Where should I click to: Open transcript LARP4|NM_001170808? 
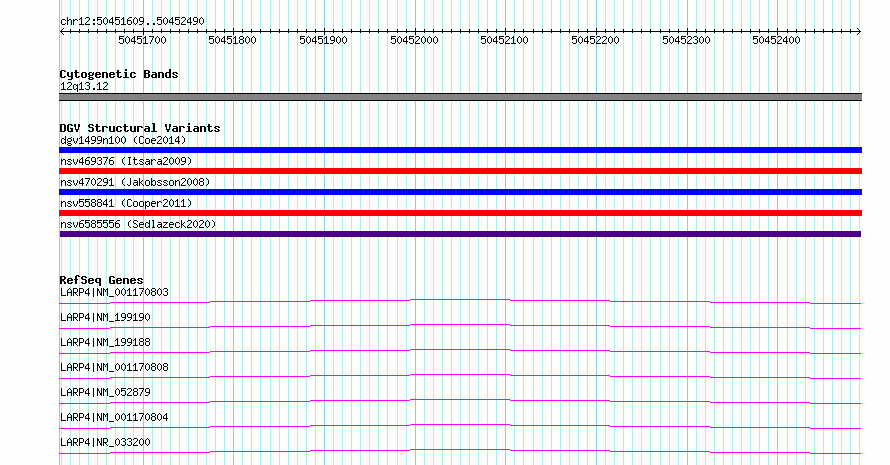click(x=114, y=367)
